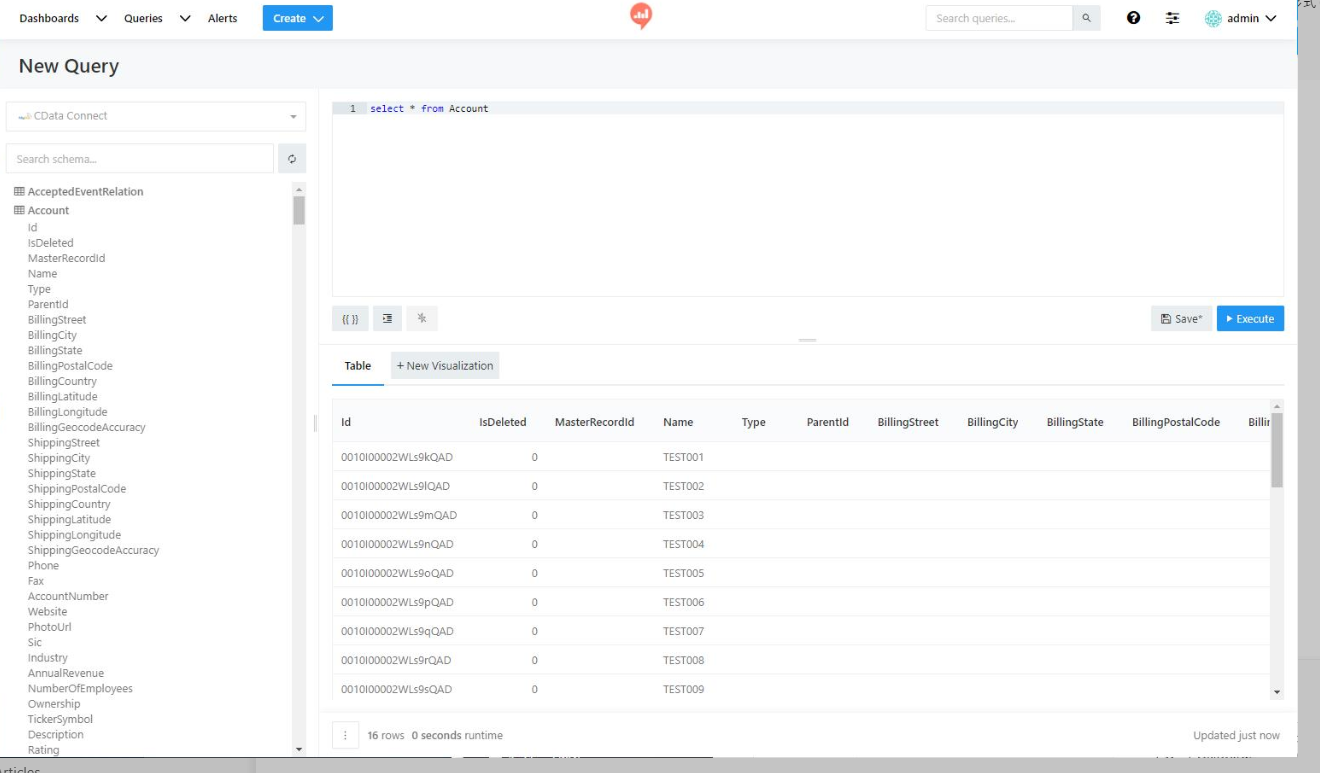
Task: Sort by the BillingPostalCode column header
Action: point(1176,422)
